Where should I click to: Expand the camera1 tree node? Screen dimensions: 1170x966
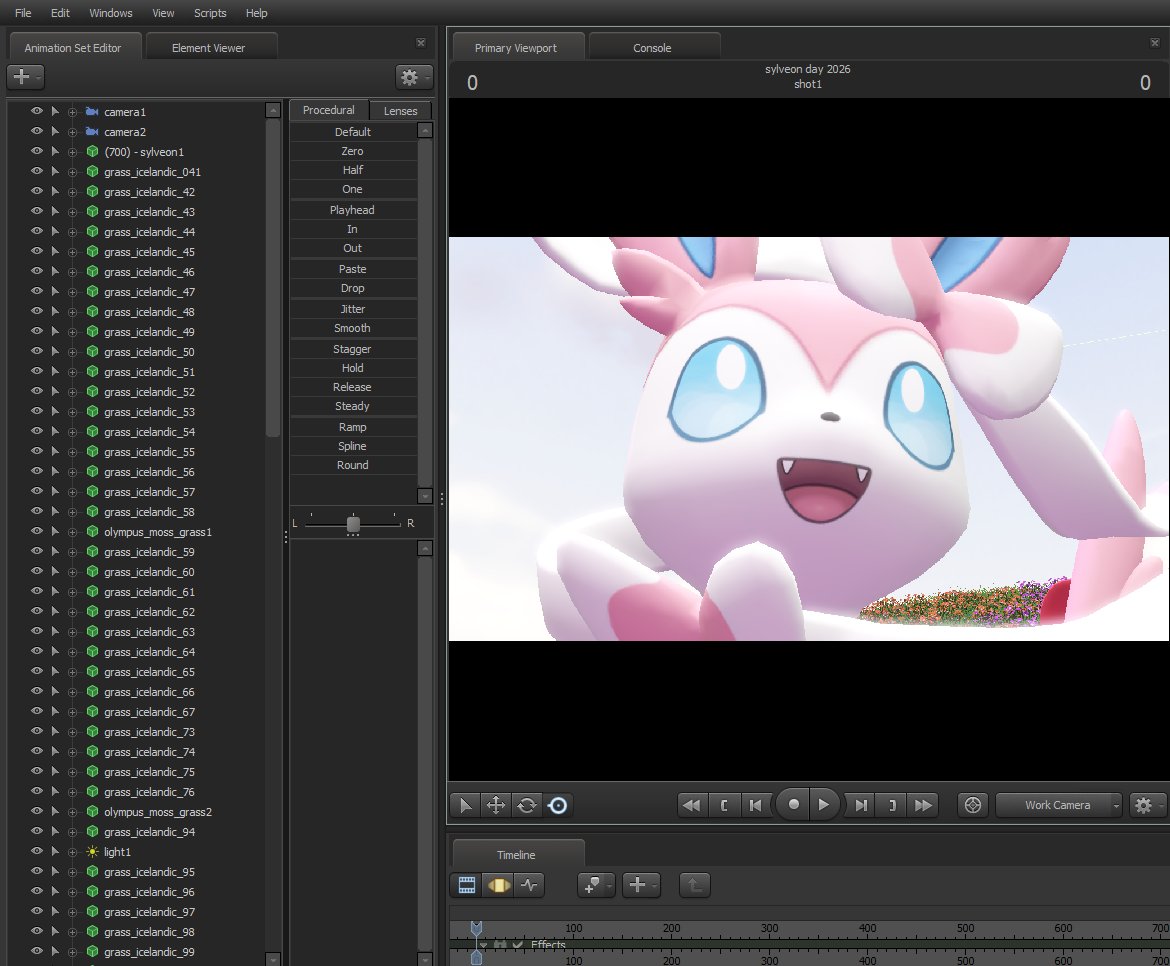click(72, 112)
